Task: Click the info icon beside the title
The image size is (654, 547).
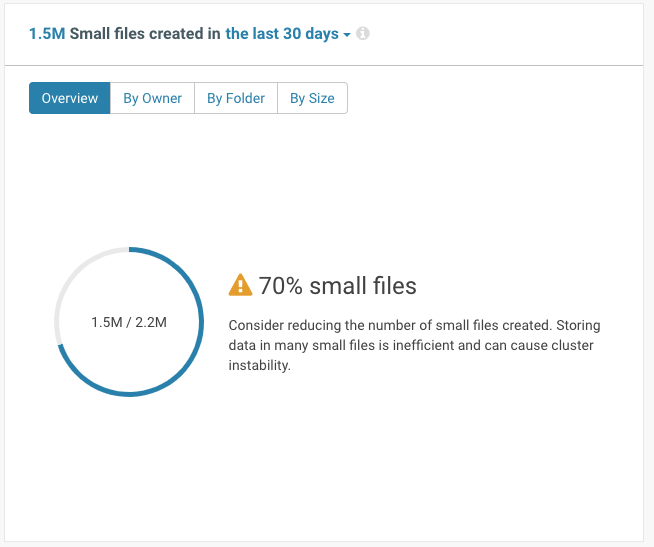Action: click(x=362, y=33)
